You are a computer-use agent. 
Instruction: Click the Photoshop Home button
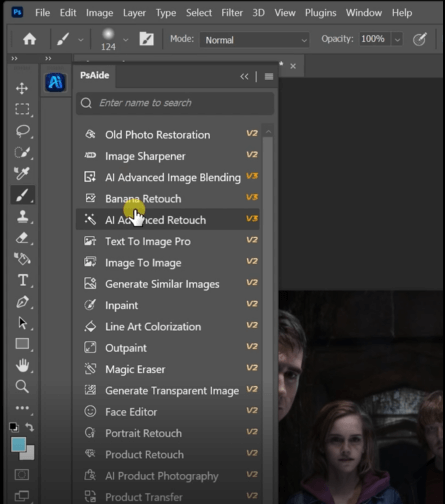29,39
